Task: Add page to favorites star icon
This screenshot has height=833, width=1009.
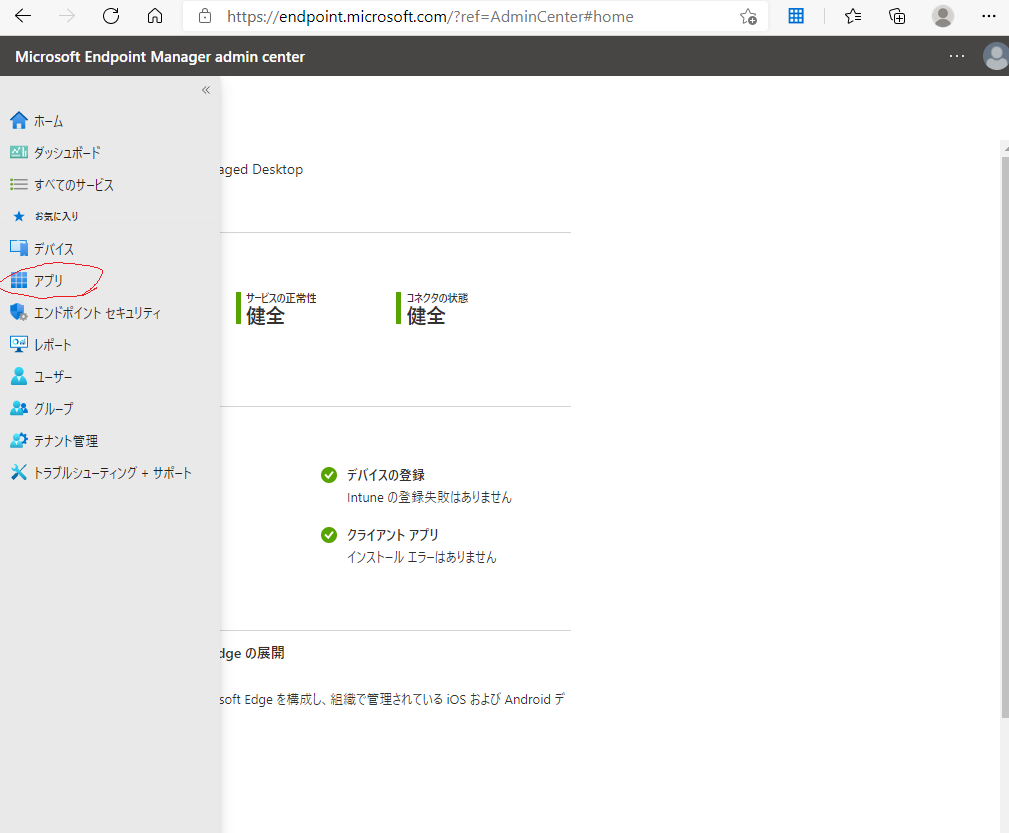Action: pyautogui.click(x=748, y=17)
